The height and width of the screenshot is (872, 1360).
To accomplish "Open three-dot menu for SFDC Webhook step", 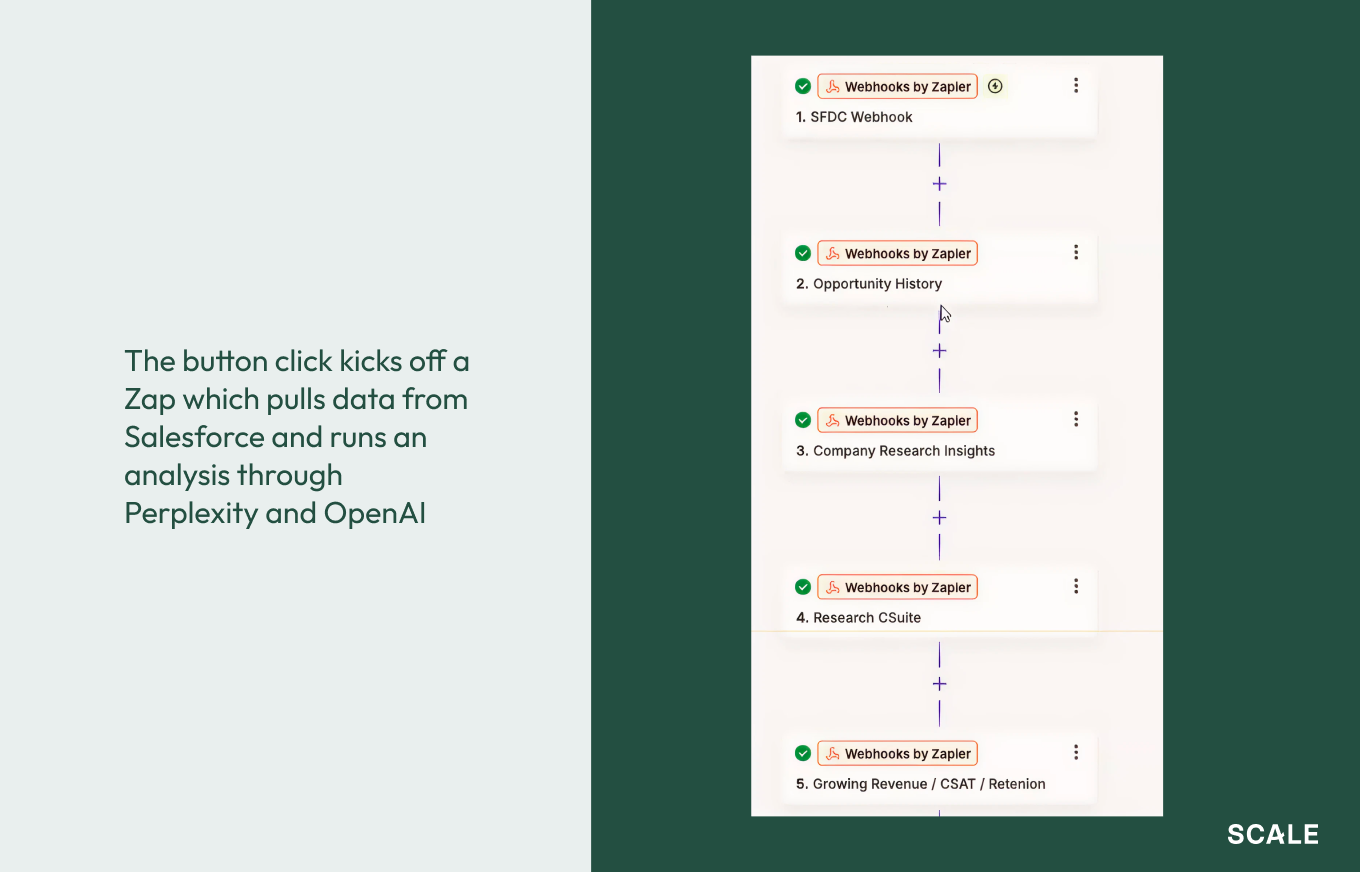I will (x=1076, y=86).
